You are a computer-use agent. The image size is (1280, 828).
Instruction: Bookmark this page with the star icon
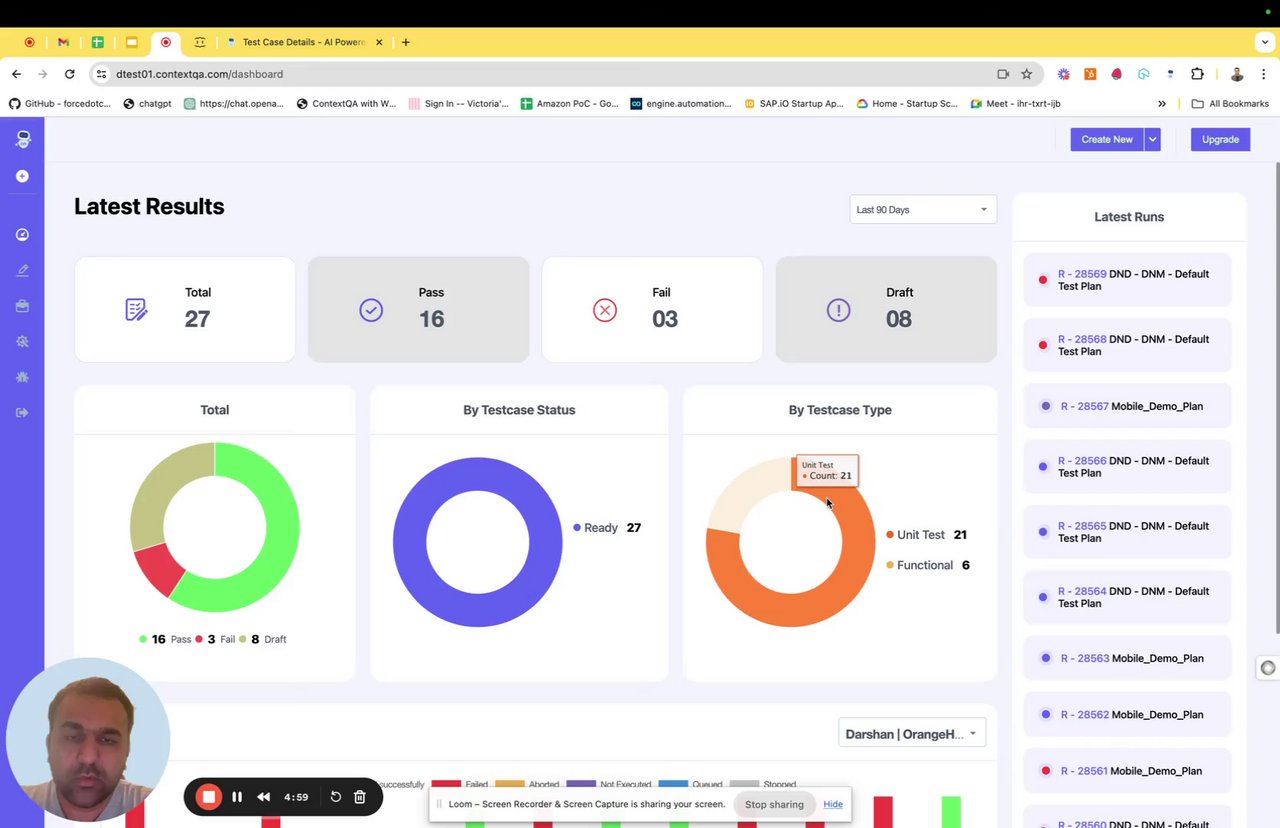click(1026, 74)
